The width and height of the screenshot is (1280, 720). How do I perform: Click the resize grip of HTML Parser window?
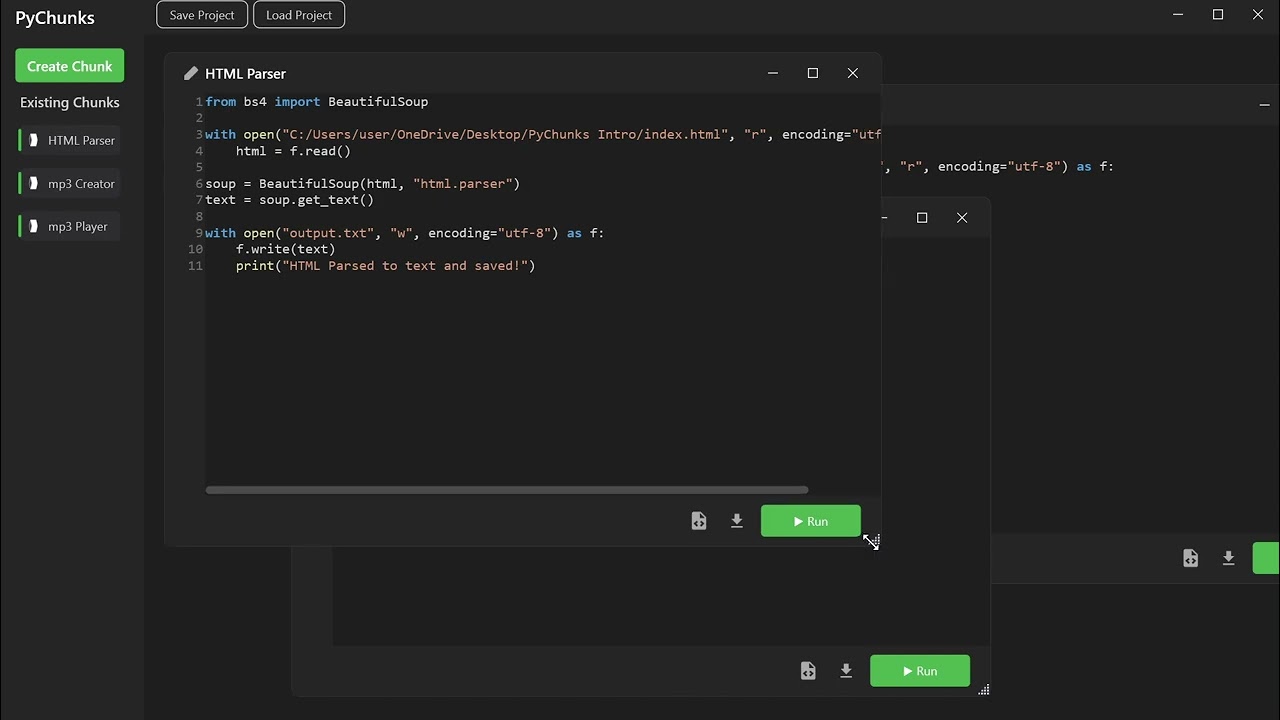[x=874, y=540]
